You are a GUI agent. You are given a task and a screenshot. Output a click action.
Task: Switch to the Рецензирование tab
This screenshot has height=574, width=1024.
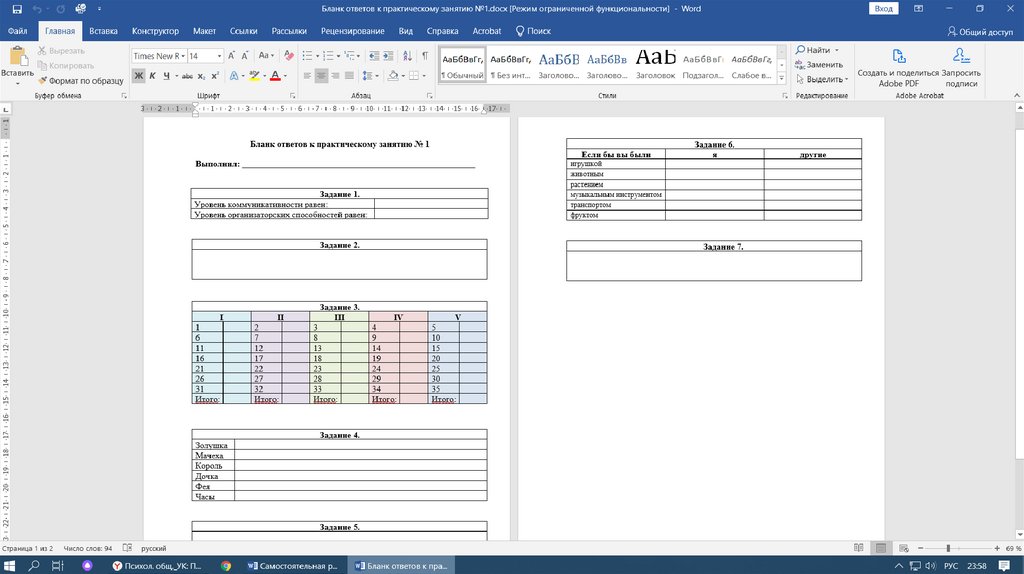click(352, 31)
